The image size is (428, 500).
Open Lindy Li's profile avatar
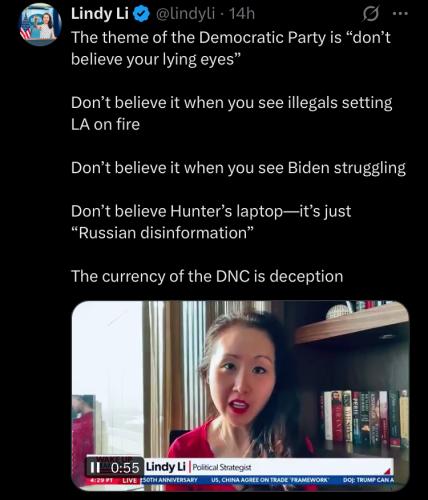(41, 24)
